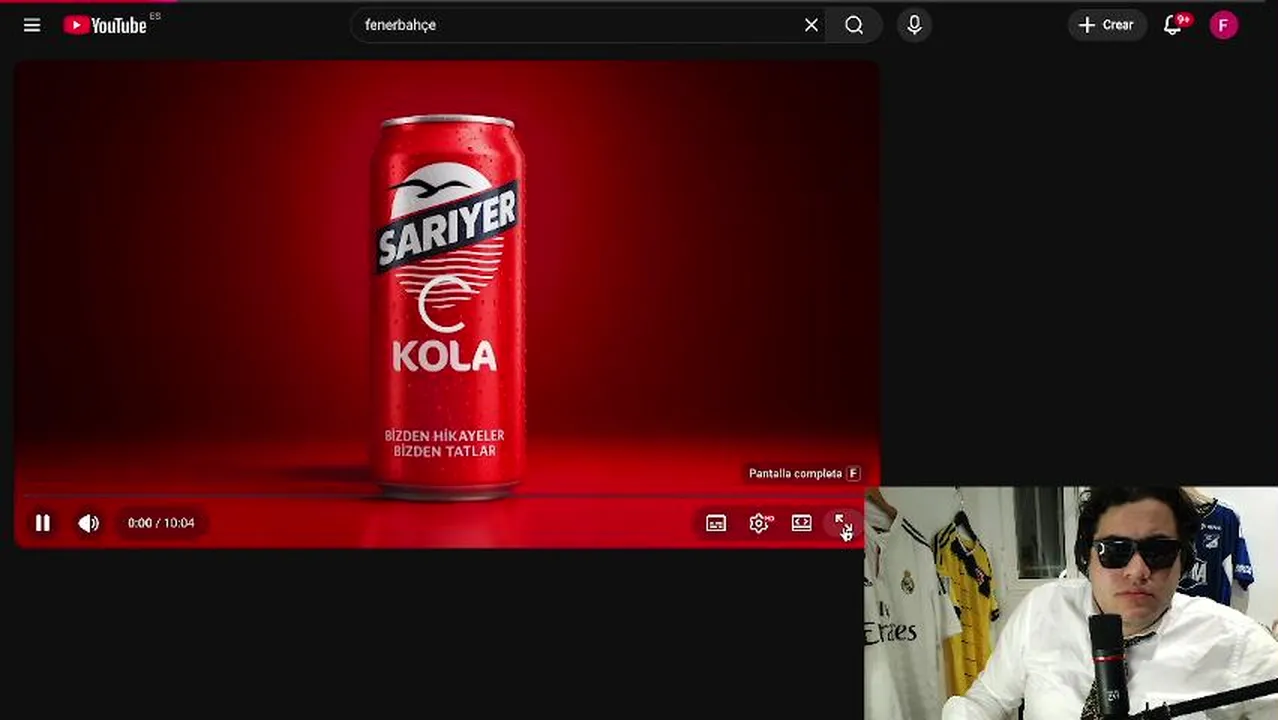Mute the video volume
Image resolution: width=1278 pixels, height=720 pixels.
(x=89, y=523)
